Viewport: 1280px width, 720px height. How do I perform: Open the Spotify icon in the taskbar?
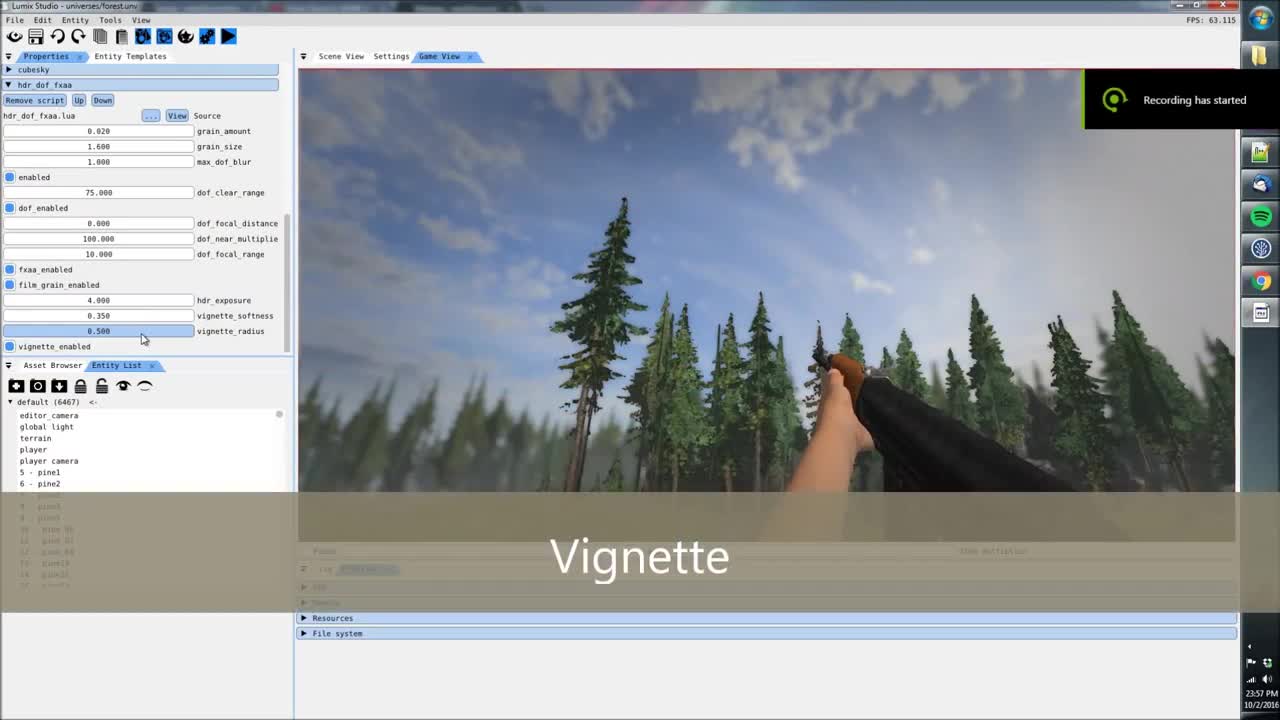click(x=1261, y=217)
